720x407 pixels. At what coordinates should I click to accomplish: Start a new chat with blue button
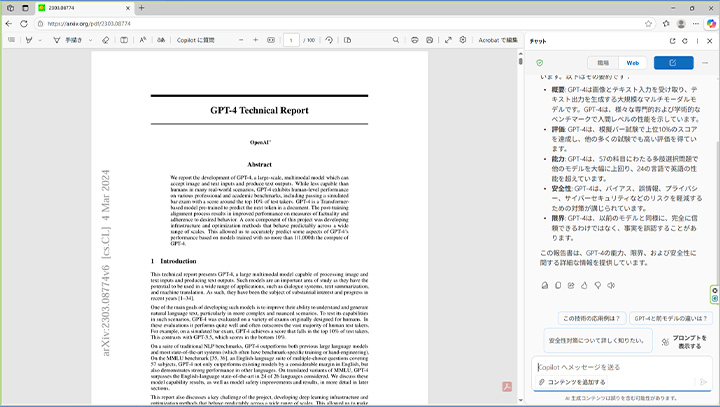pyautogui.click(x=673, y=63)
